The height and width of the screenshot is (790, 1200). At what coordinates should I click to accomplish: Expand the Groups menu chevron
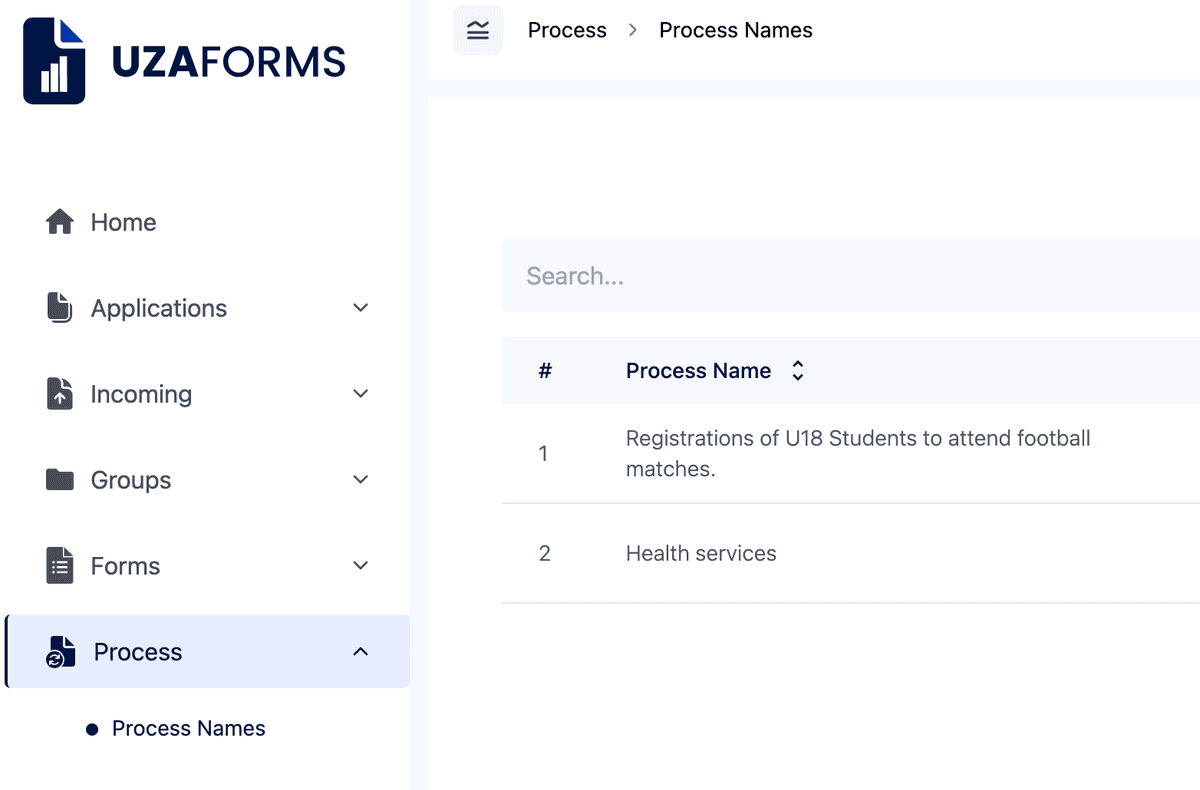361,480
